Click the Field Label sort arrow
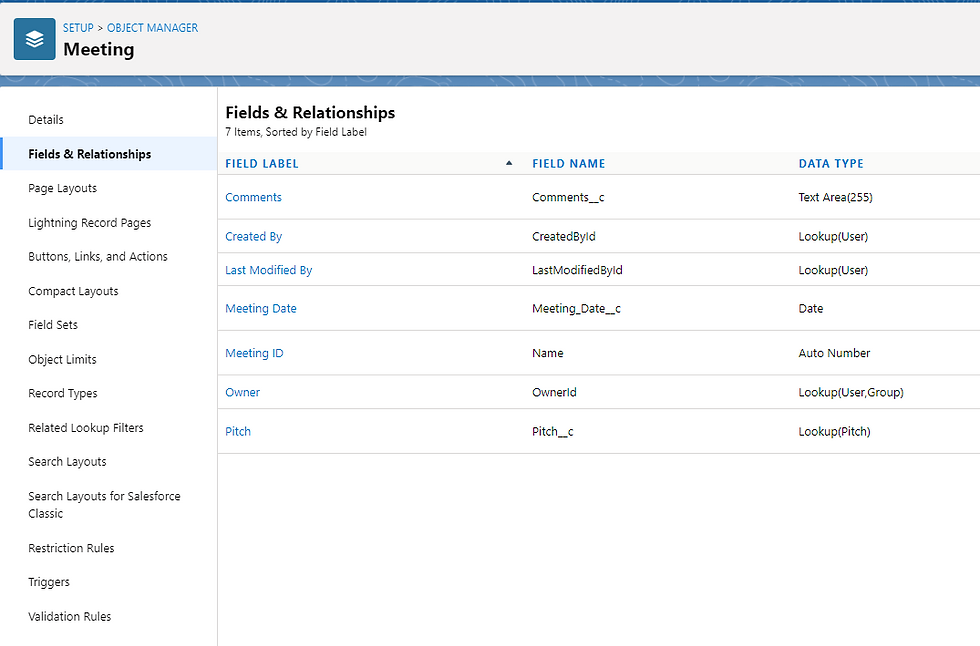 [x=509, y=163]
